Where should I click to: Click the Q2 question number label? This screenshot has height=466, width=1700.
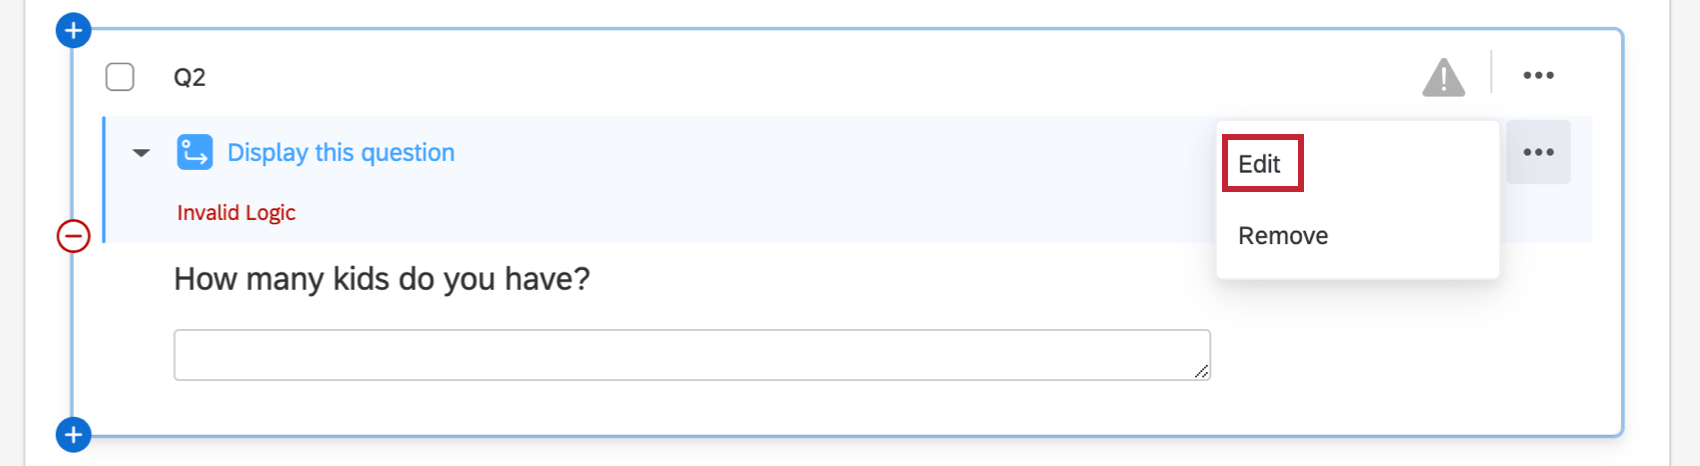190,78
